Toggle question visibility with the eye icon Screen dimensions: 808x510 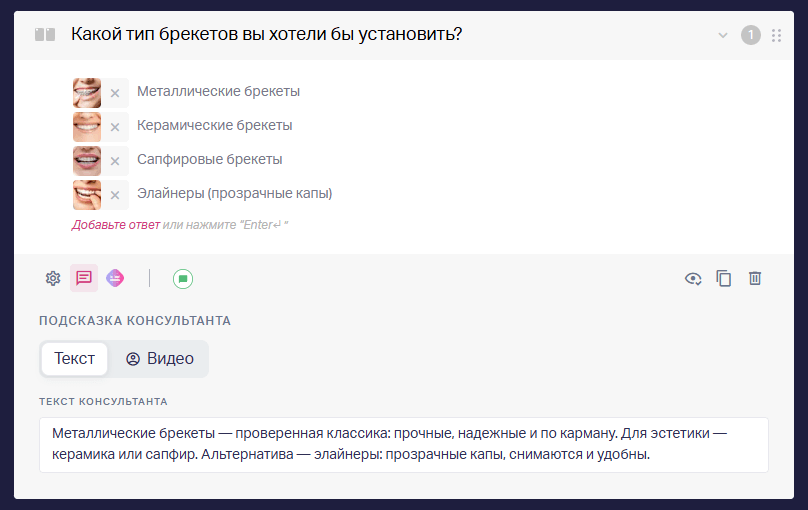(693, 279)
